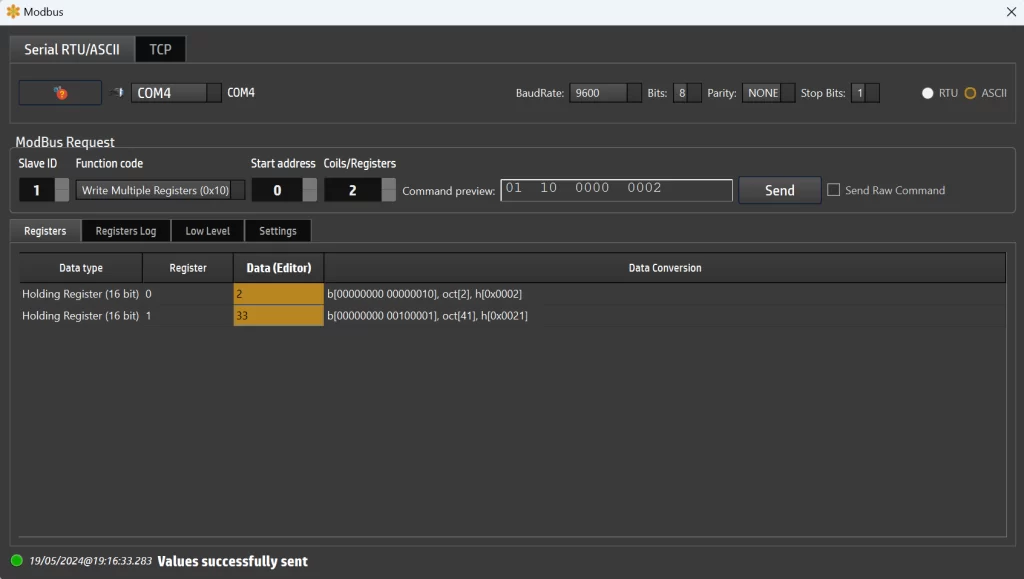Screen dimensions: 1024x579
Task: Click the Data type column header
Action: [81, 268]
